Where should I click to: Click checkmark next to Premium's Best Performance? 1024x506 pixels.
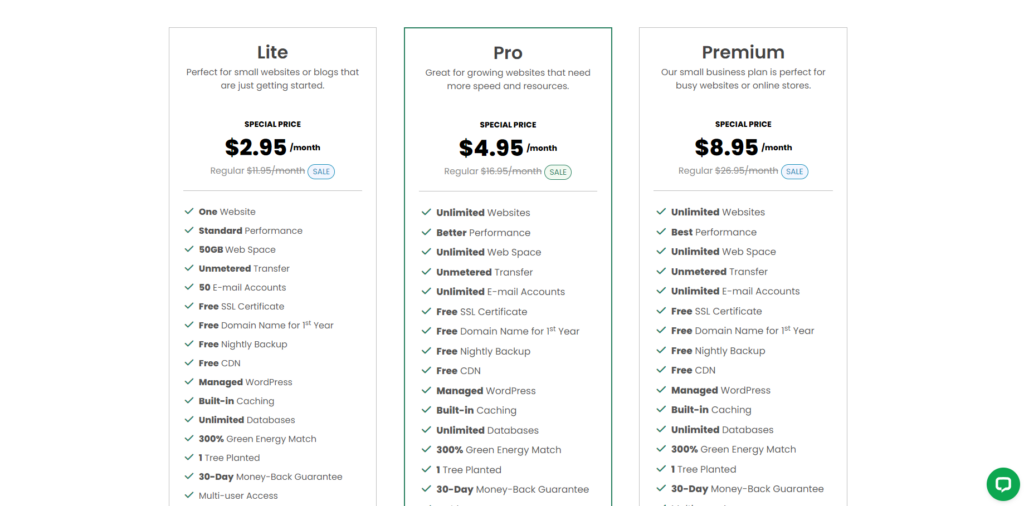coord(661,232)
